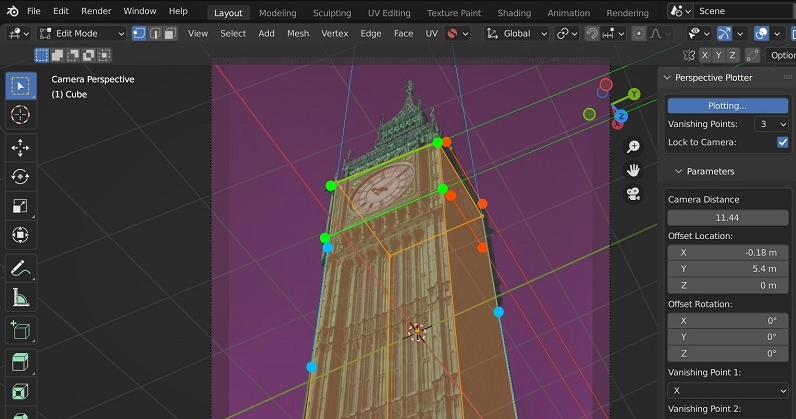796x419 pixels.
Task: Set selection mode to subtract
Action: click(x=73, y=55)
